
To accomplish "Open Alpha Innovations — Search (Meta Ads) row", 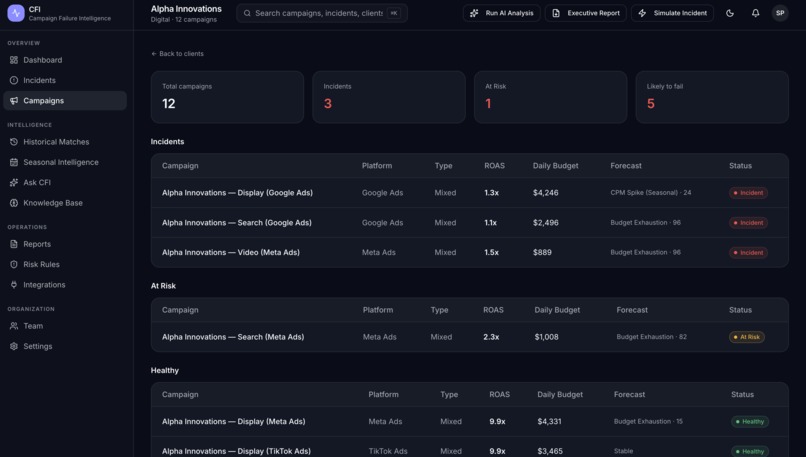I will click(470, 337).
